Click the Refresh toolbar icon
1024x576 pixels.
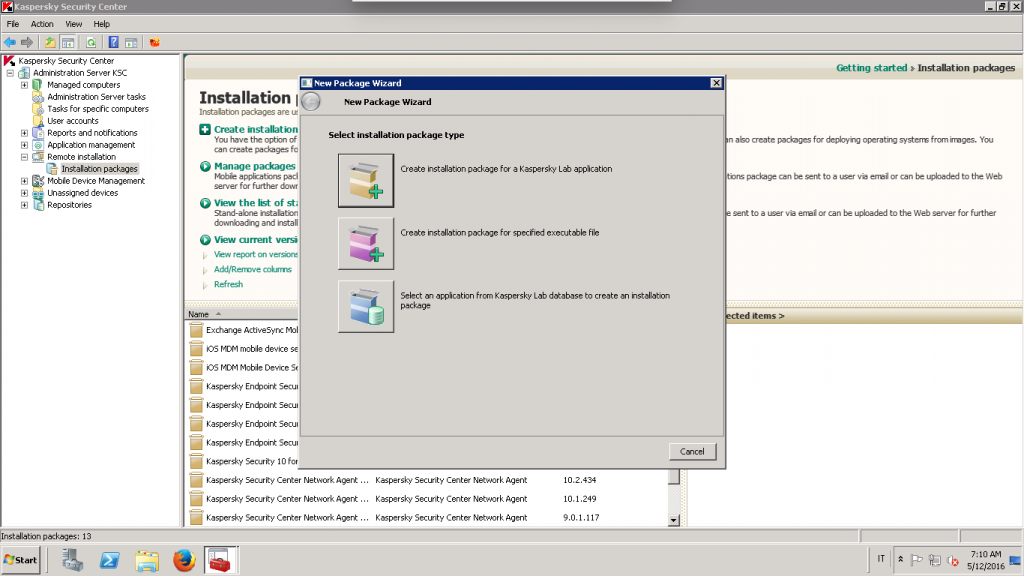click(x=91, y=42)
